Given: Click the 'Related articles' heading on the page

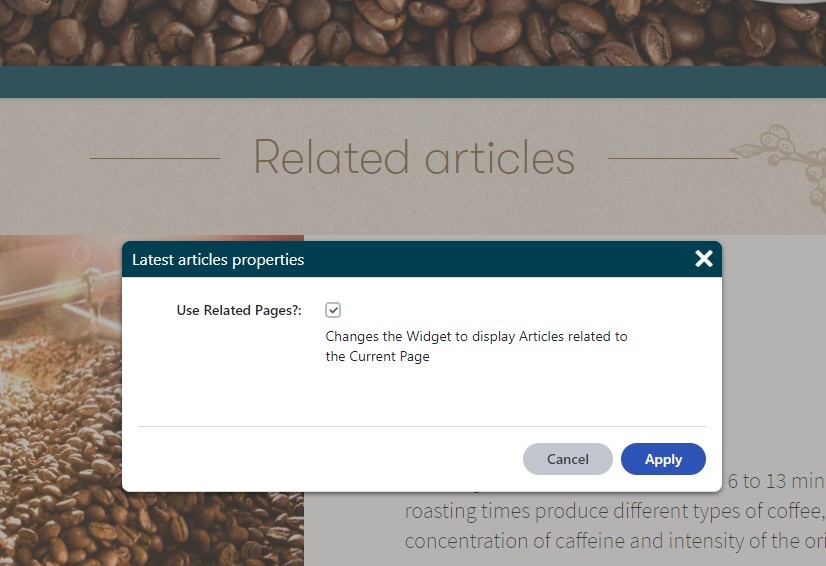Looking at the screenshot, I should pos(414,157).
